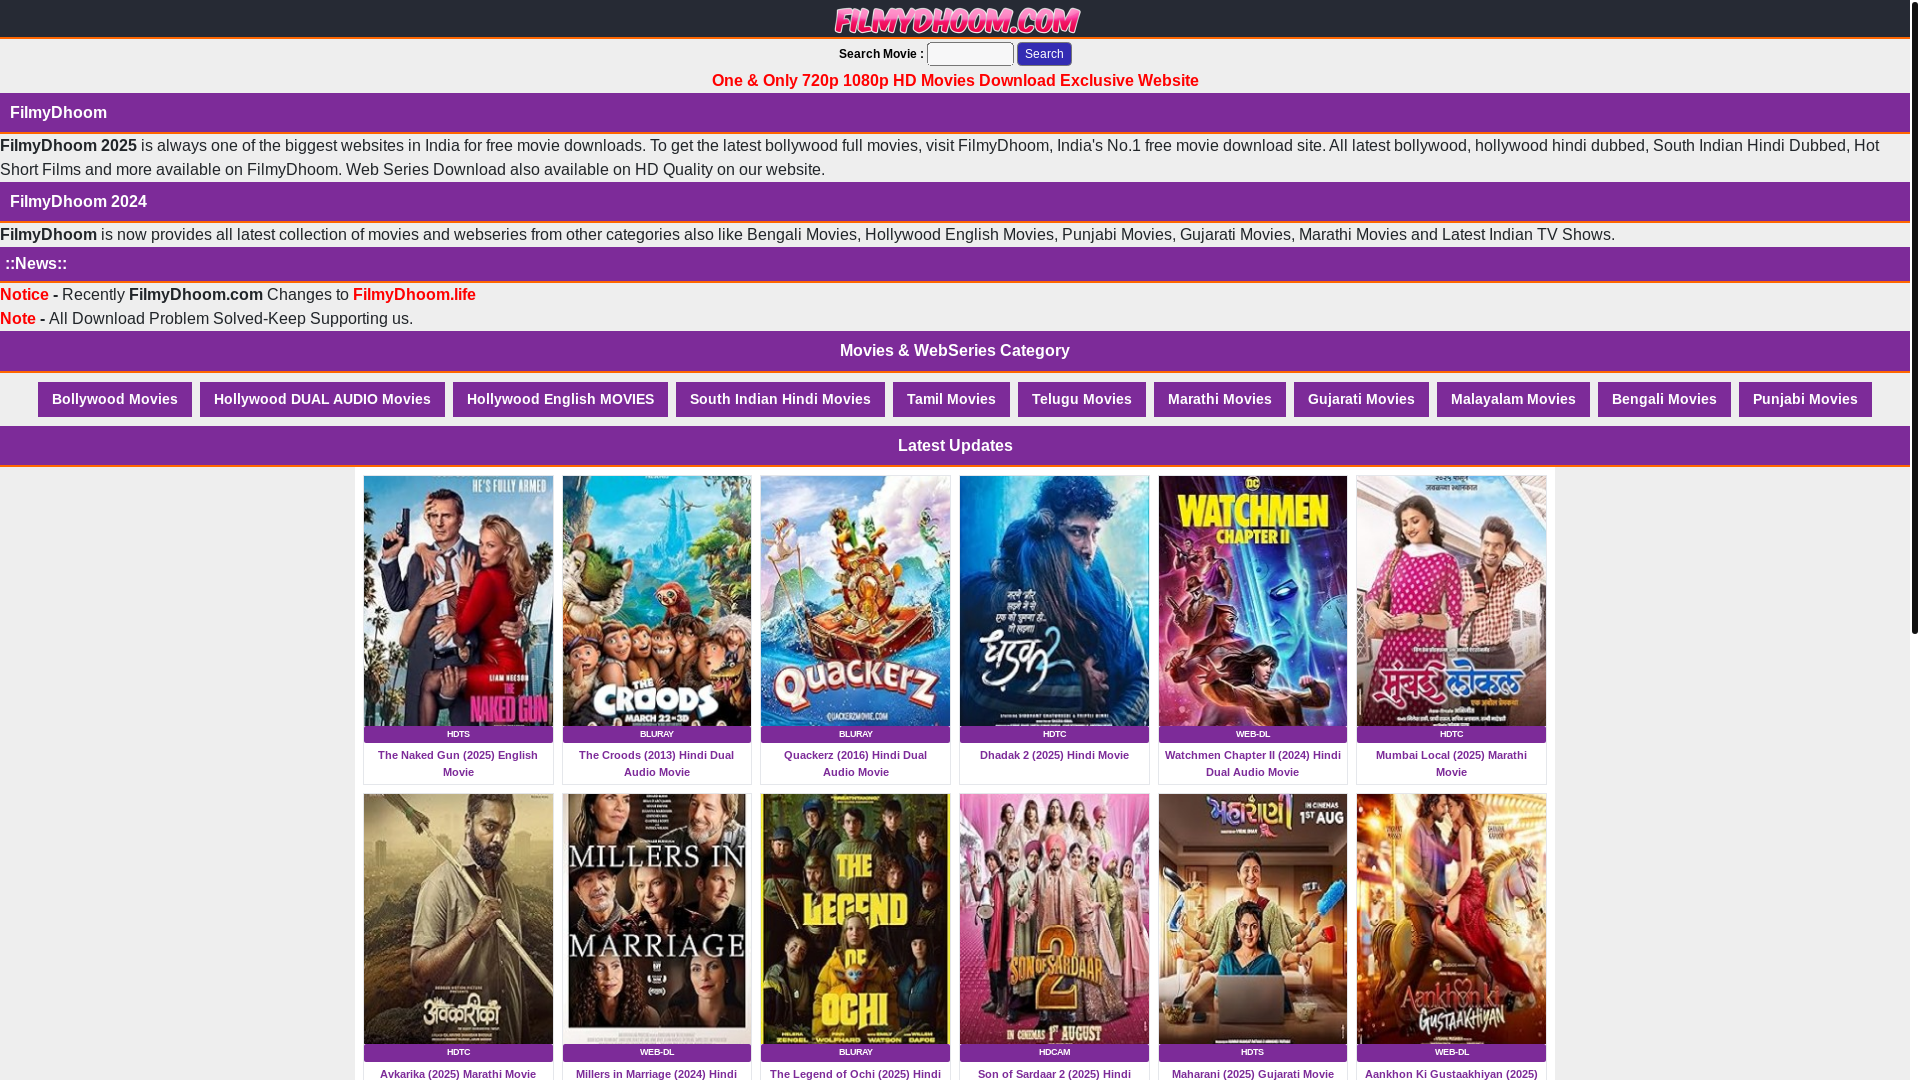Image resolution: width=1920 pixels, height=1080 pixels.
Task: Open Dhadak 2 poster thumbnail
Action: click(1054, 600)
